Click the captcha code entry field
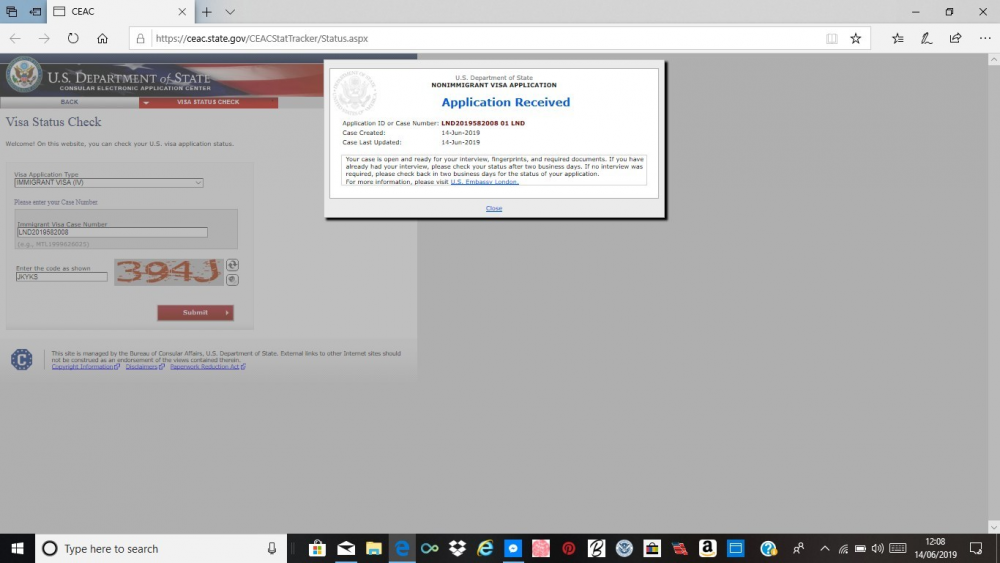 pos(61,277)
